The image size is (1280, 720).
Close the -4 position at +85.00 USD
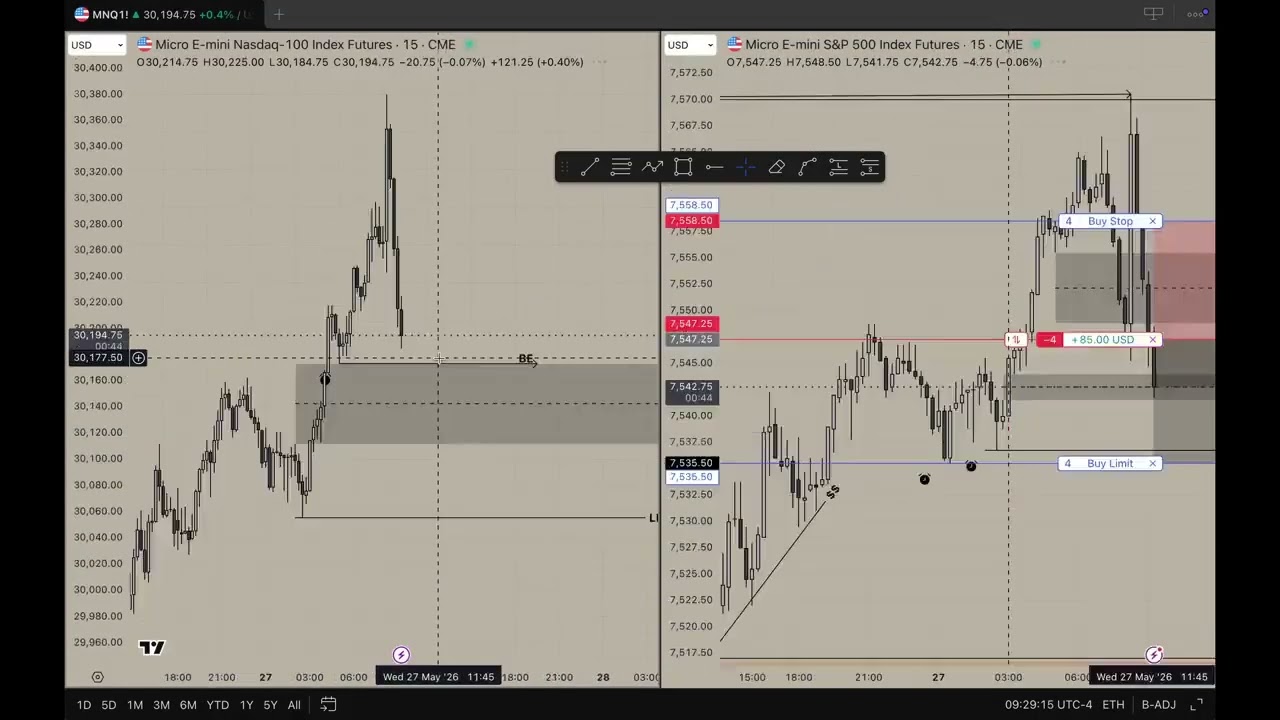point(1153,340)
